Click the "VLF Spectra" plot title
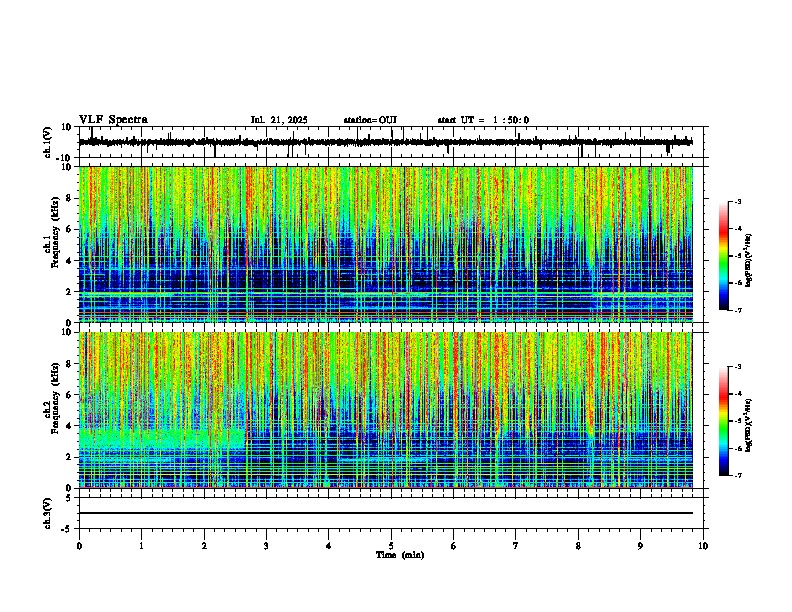The width and height of the screenshot is (792, 612). [x=113, y=120]
